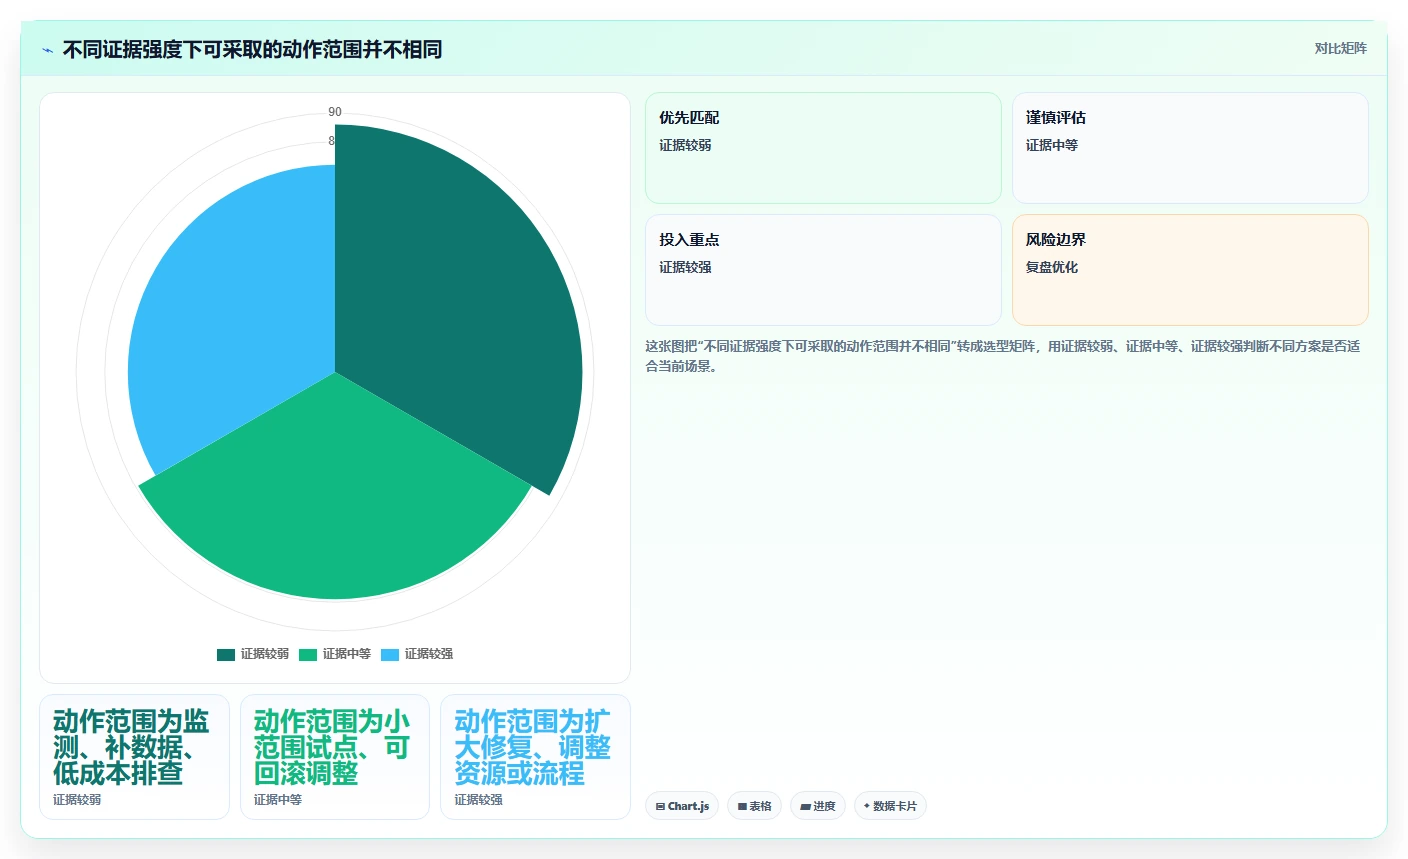Screen dimensions: 1408x859
Task: Click 证据较弱 text in 优先匹配 card
Action: pos(685,145)
